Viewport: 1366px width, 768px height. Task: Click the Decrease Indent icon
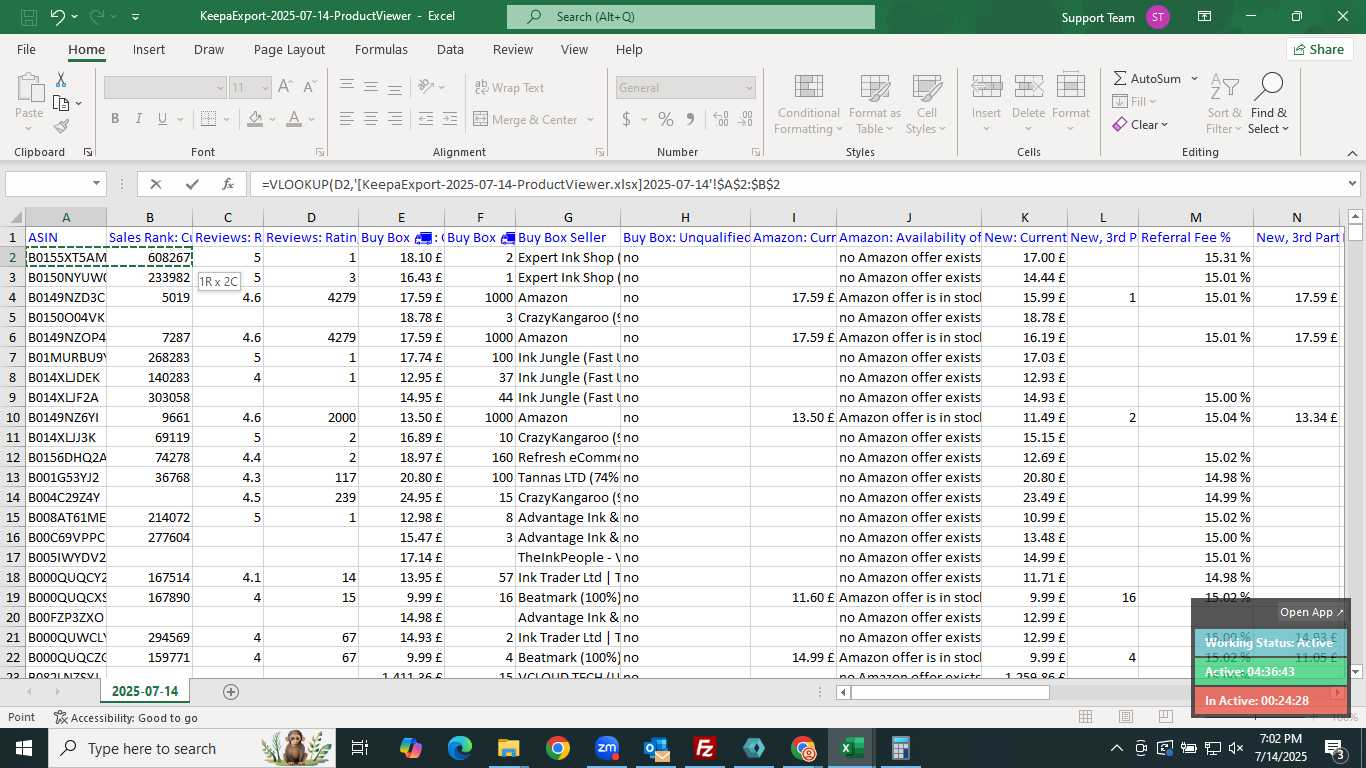tap(427, 119)
